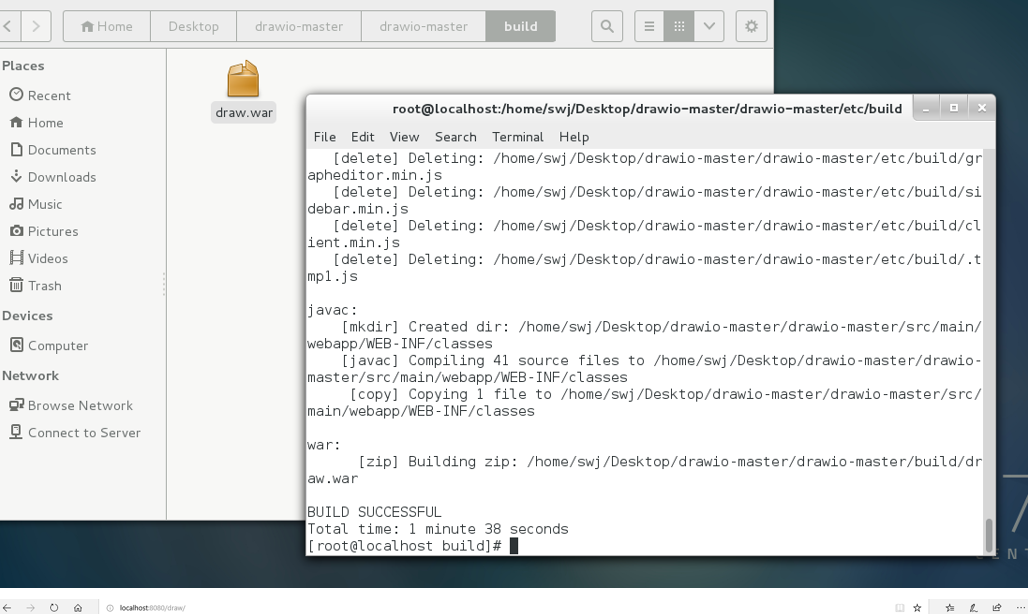Open the gear settings menu
Image resolution: width=1028 pixels, height=614 pixels.
tap(751, 26)
